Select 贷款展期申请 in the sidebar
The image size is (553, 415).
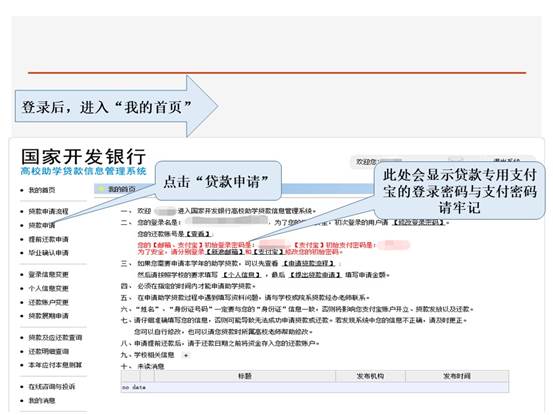(x=48, y=316)
